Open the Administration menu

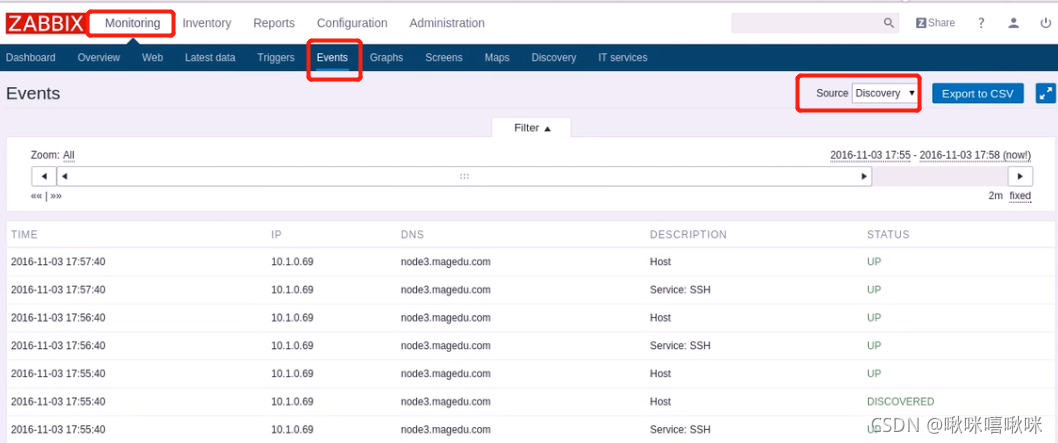click(x=447, y=23)
